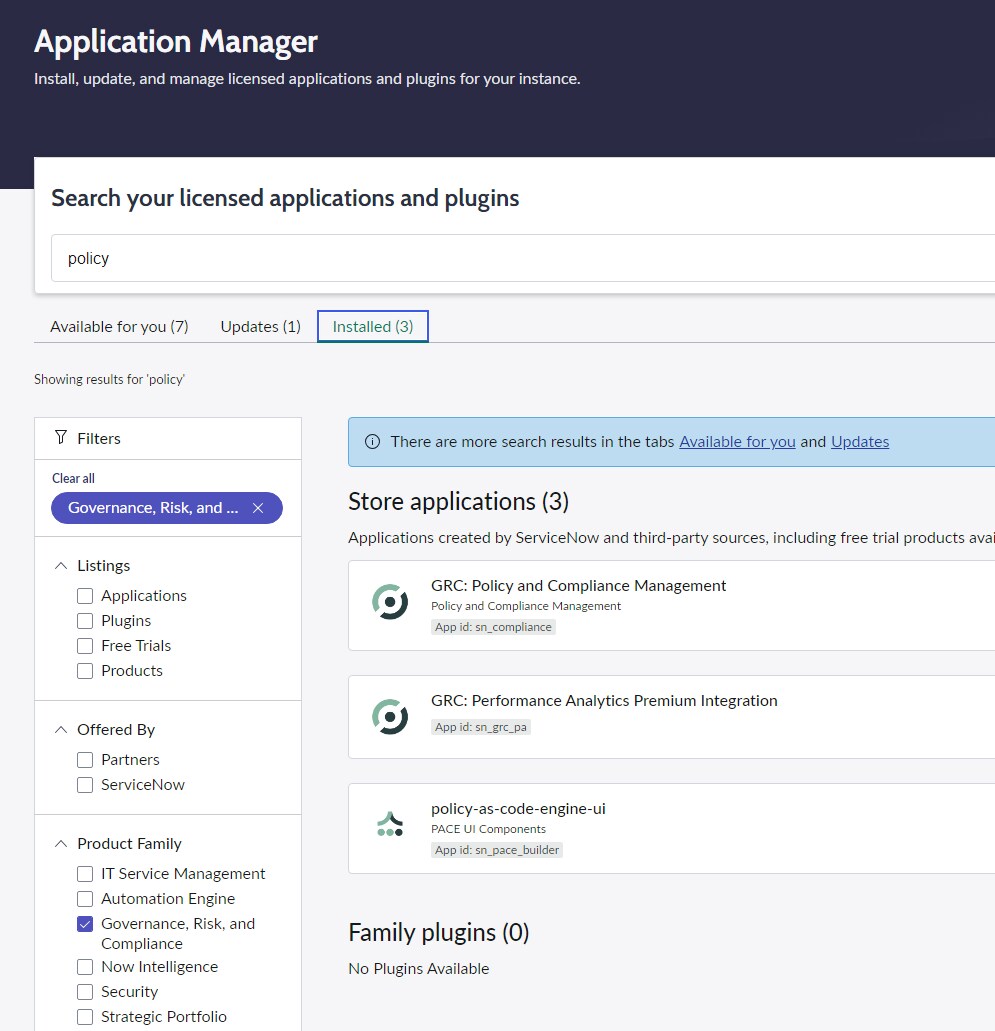Open GRC: Performance Analytics Premium Integration title
This screenshot has height=1031, width=995.
click(604, 700)
